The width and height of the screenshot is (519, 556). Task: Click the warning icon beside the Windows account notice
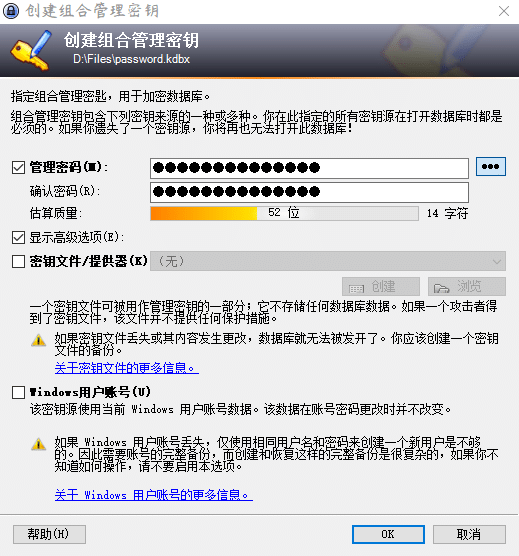[38, 444]
